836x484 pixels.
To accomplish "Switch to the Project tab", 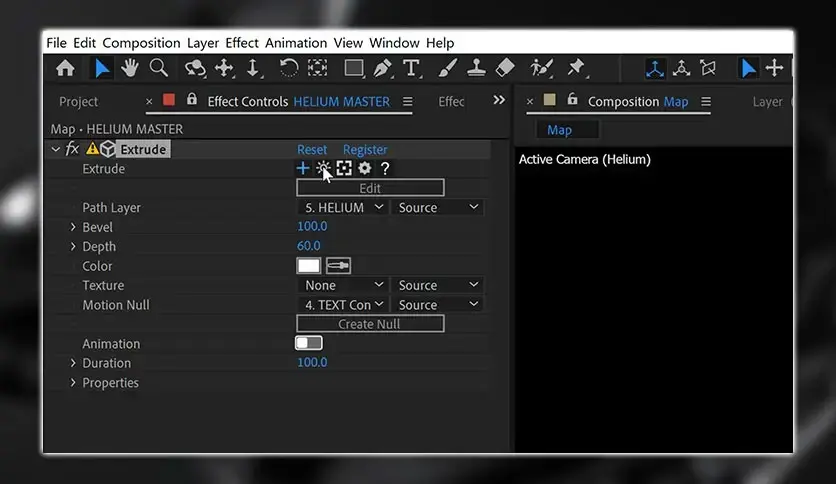I will click(78, 101).
